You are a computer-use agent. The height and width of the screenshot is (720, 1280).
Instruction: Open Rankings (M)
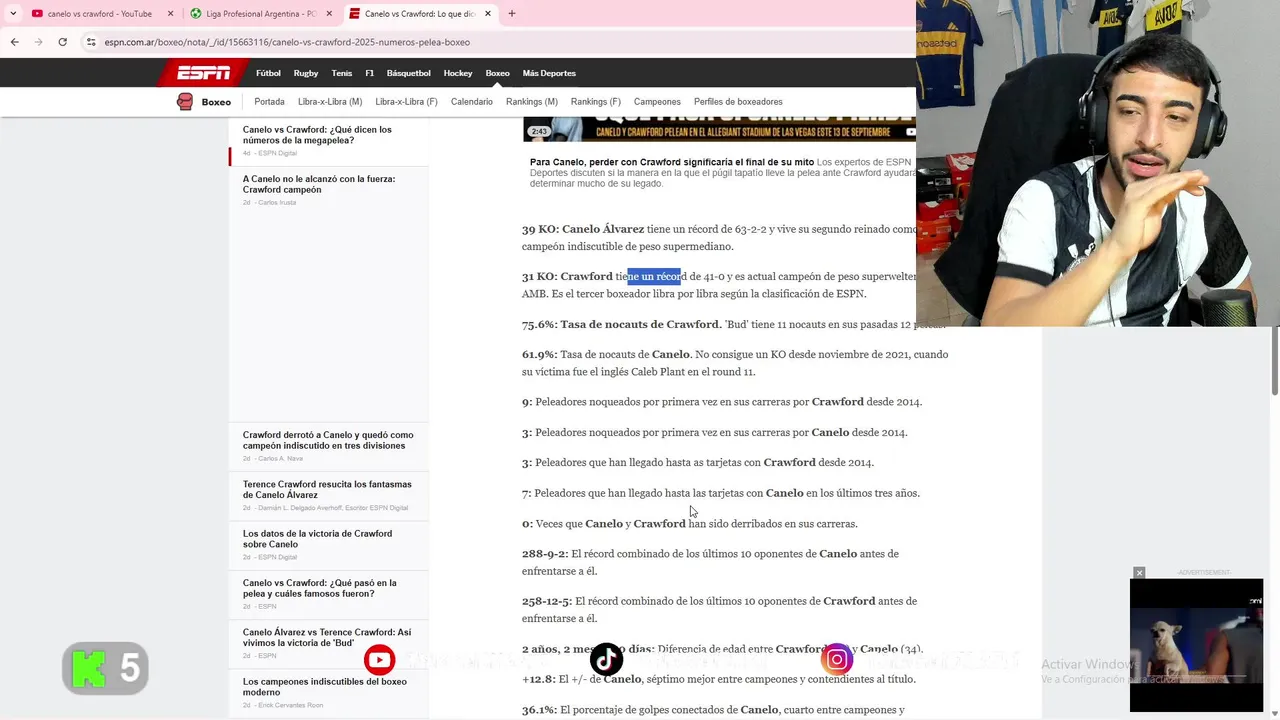coord(532,102)
